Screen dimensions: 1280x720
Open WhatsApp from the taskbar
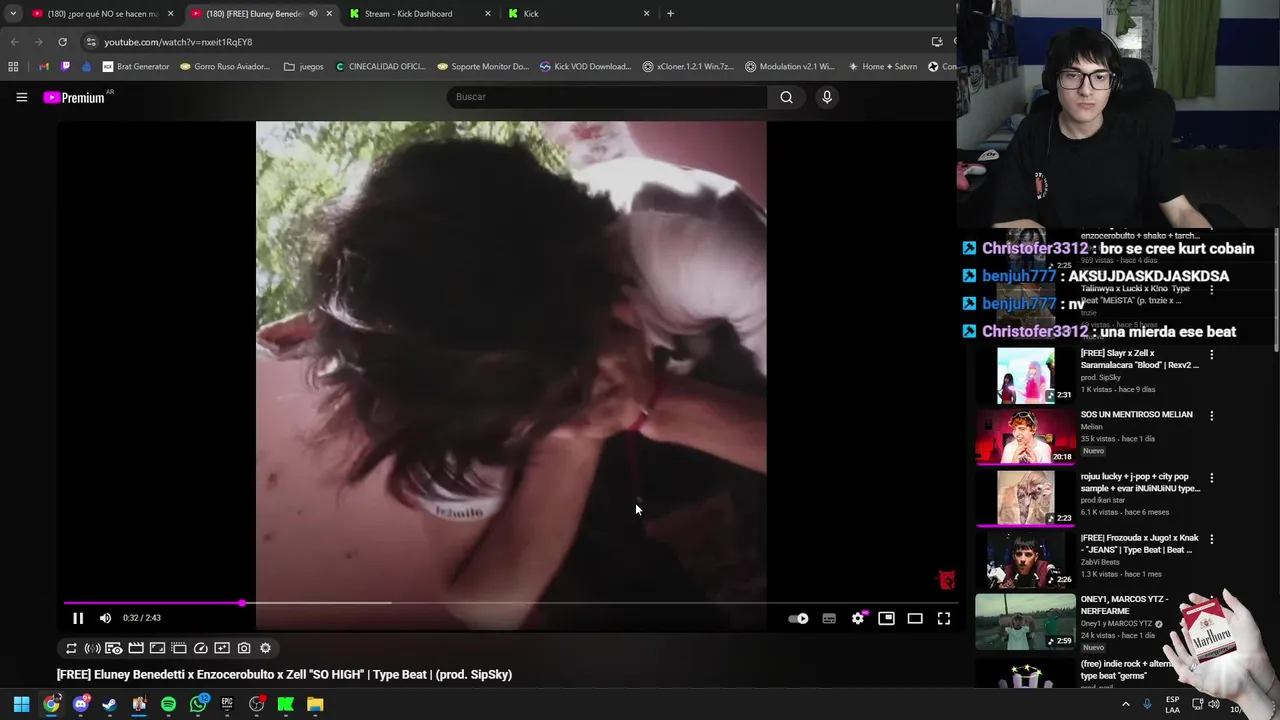(198, 704)
